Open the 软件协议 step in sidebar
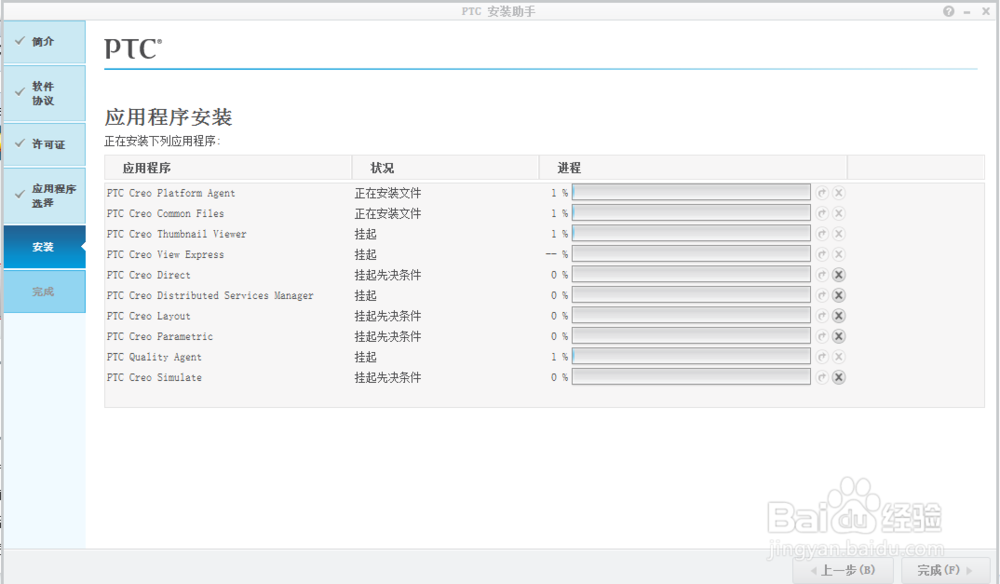Viewport: 1000px width, 584px height. point(44,93)
